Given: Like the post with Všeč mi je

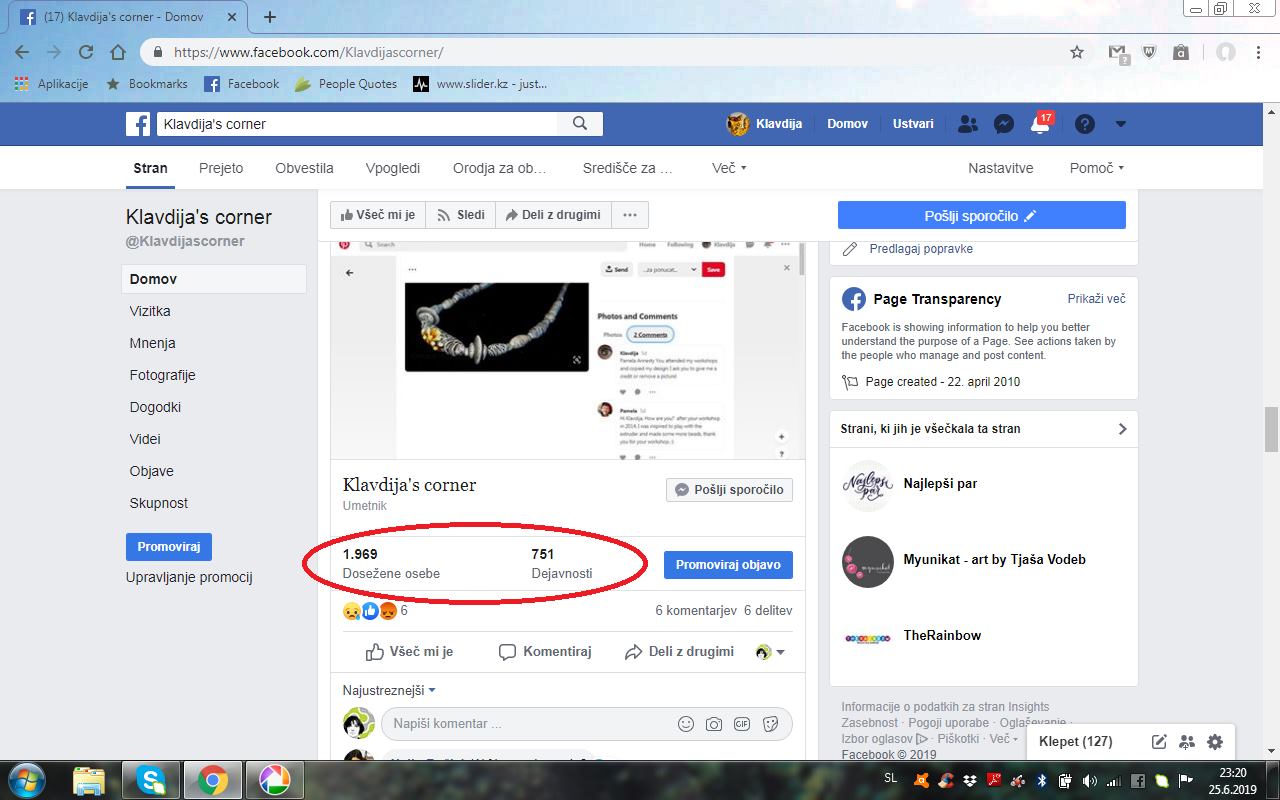Looking at the screenshot, I should (x=410, y=652).
